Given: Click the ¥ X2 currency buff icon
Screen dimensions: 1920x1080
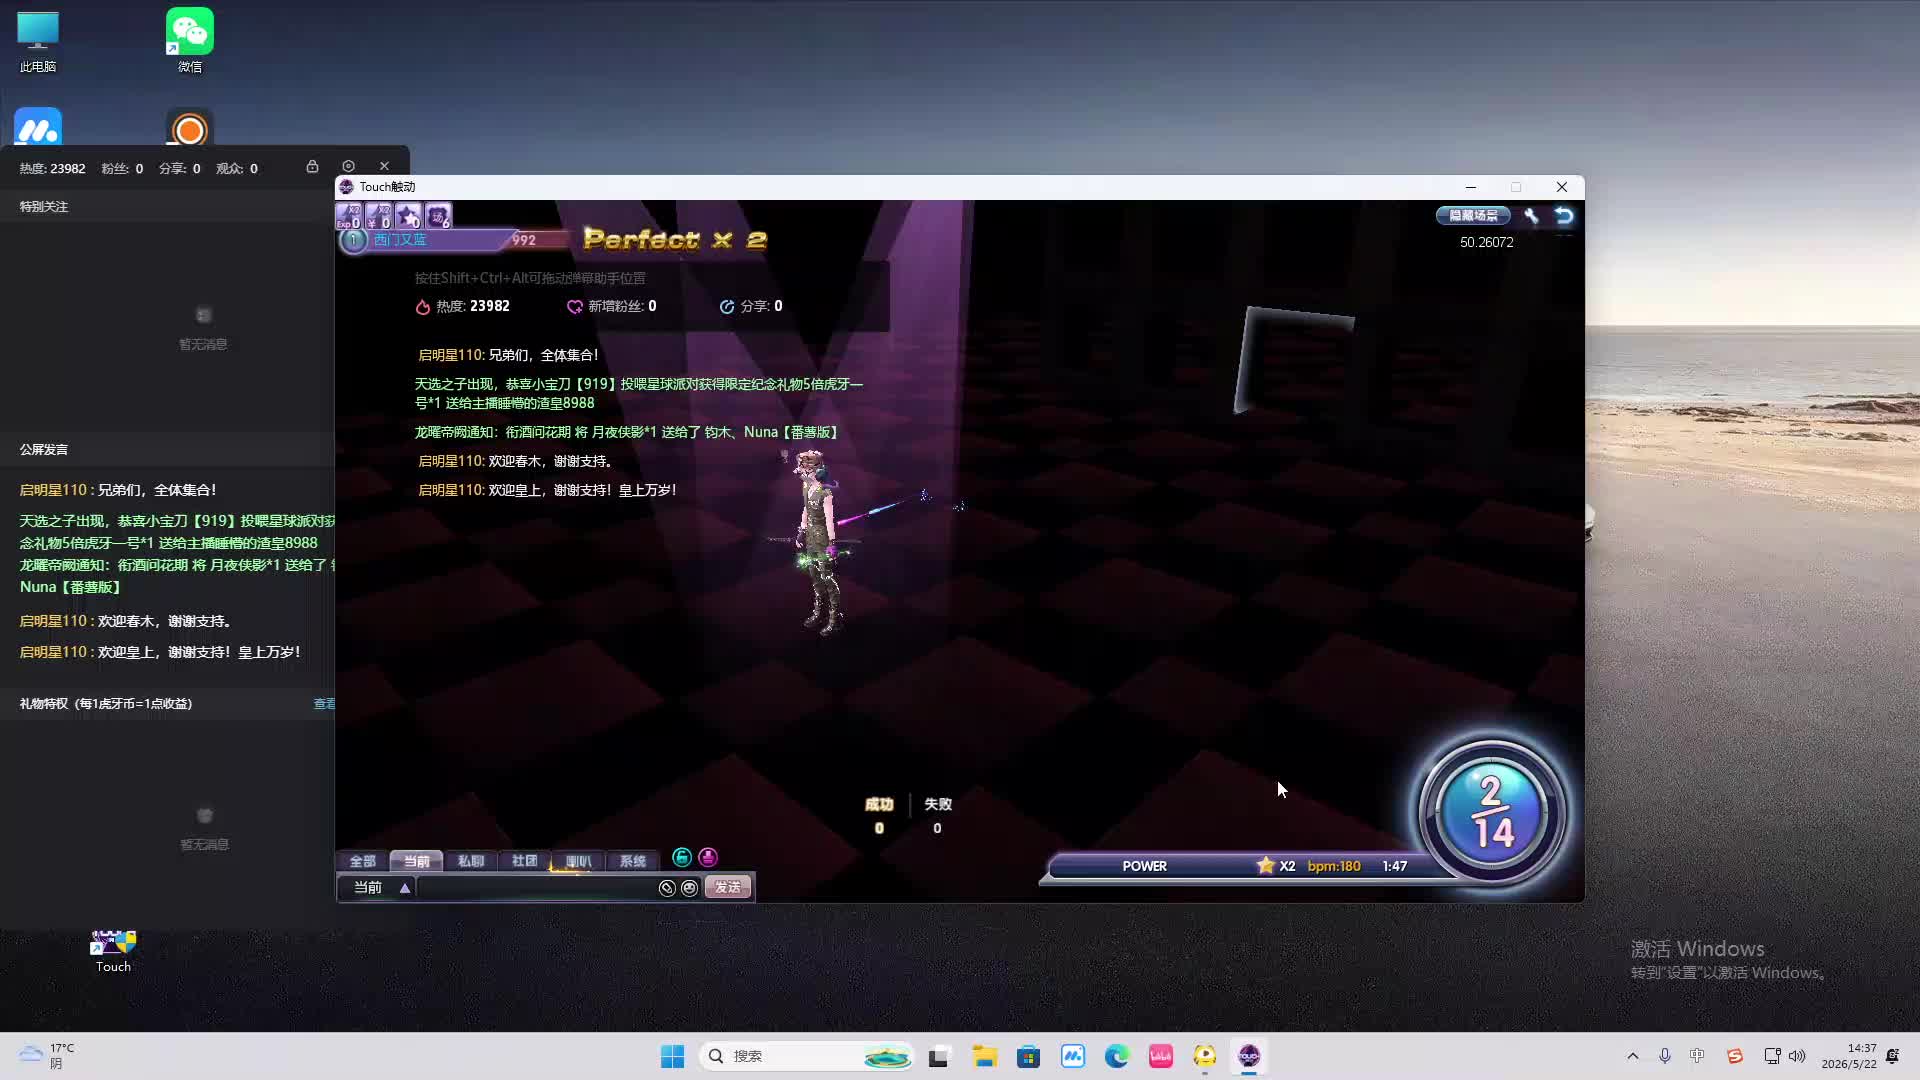Looking at the screenshot, I should click(379, 215).
